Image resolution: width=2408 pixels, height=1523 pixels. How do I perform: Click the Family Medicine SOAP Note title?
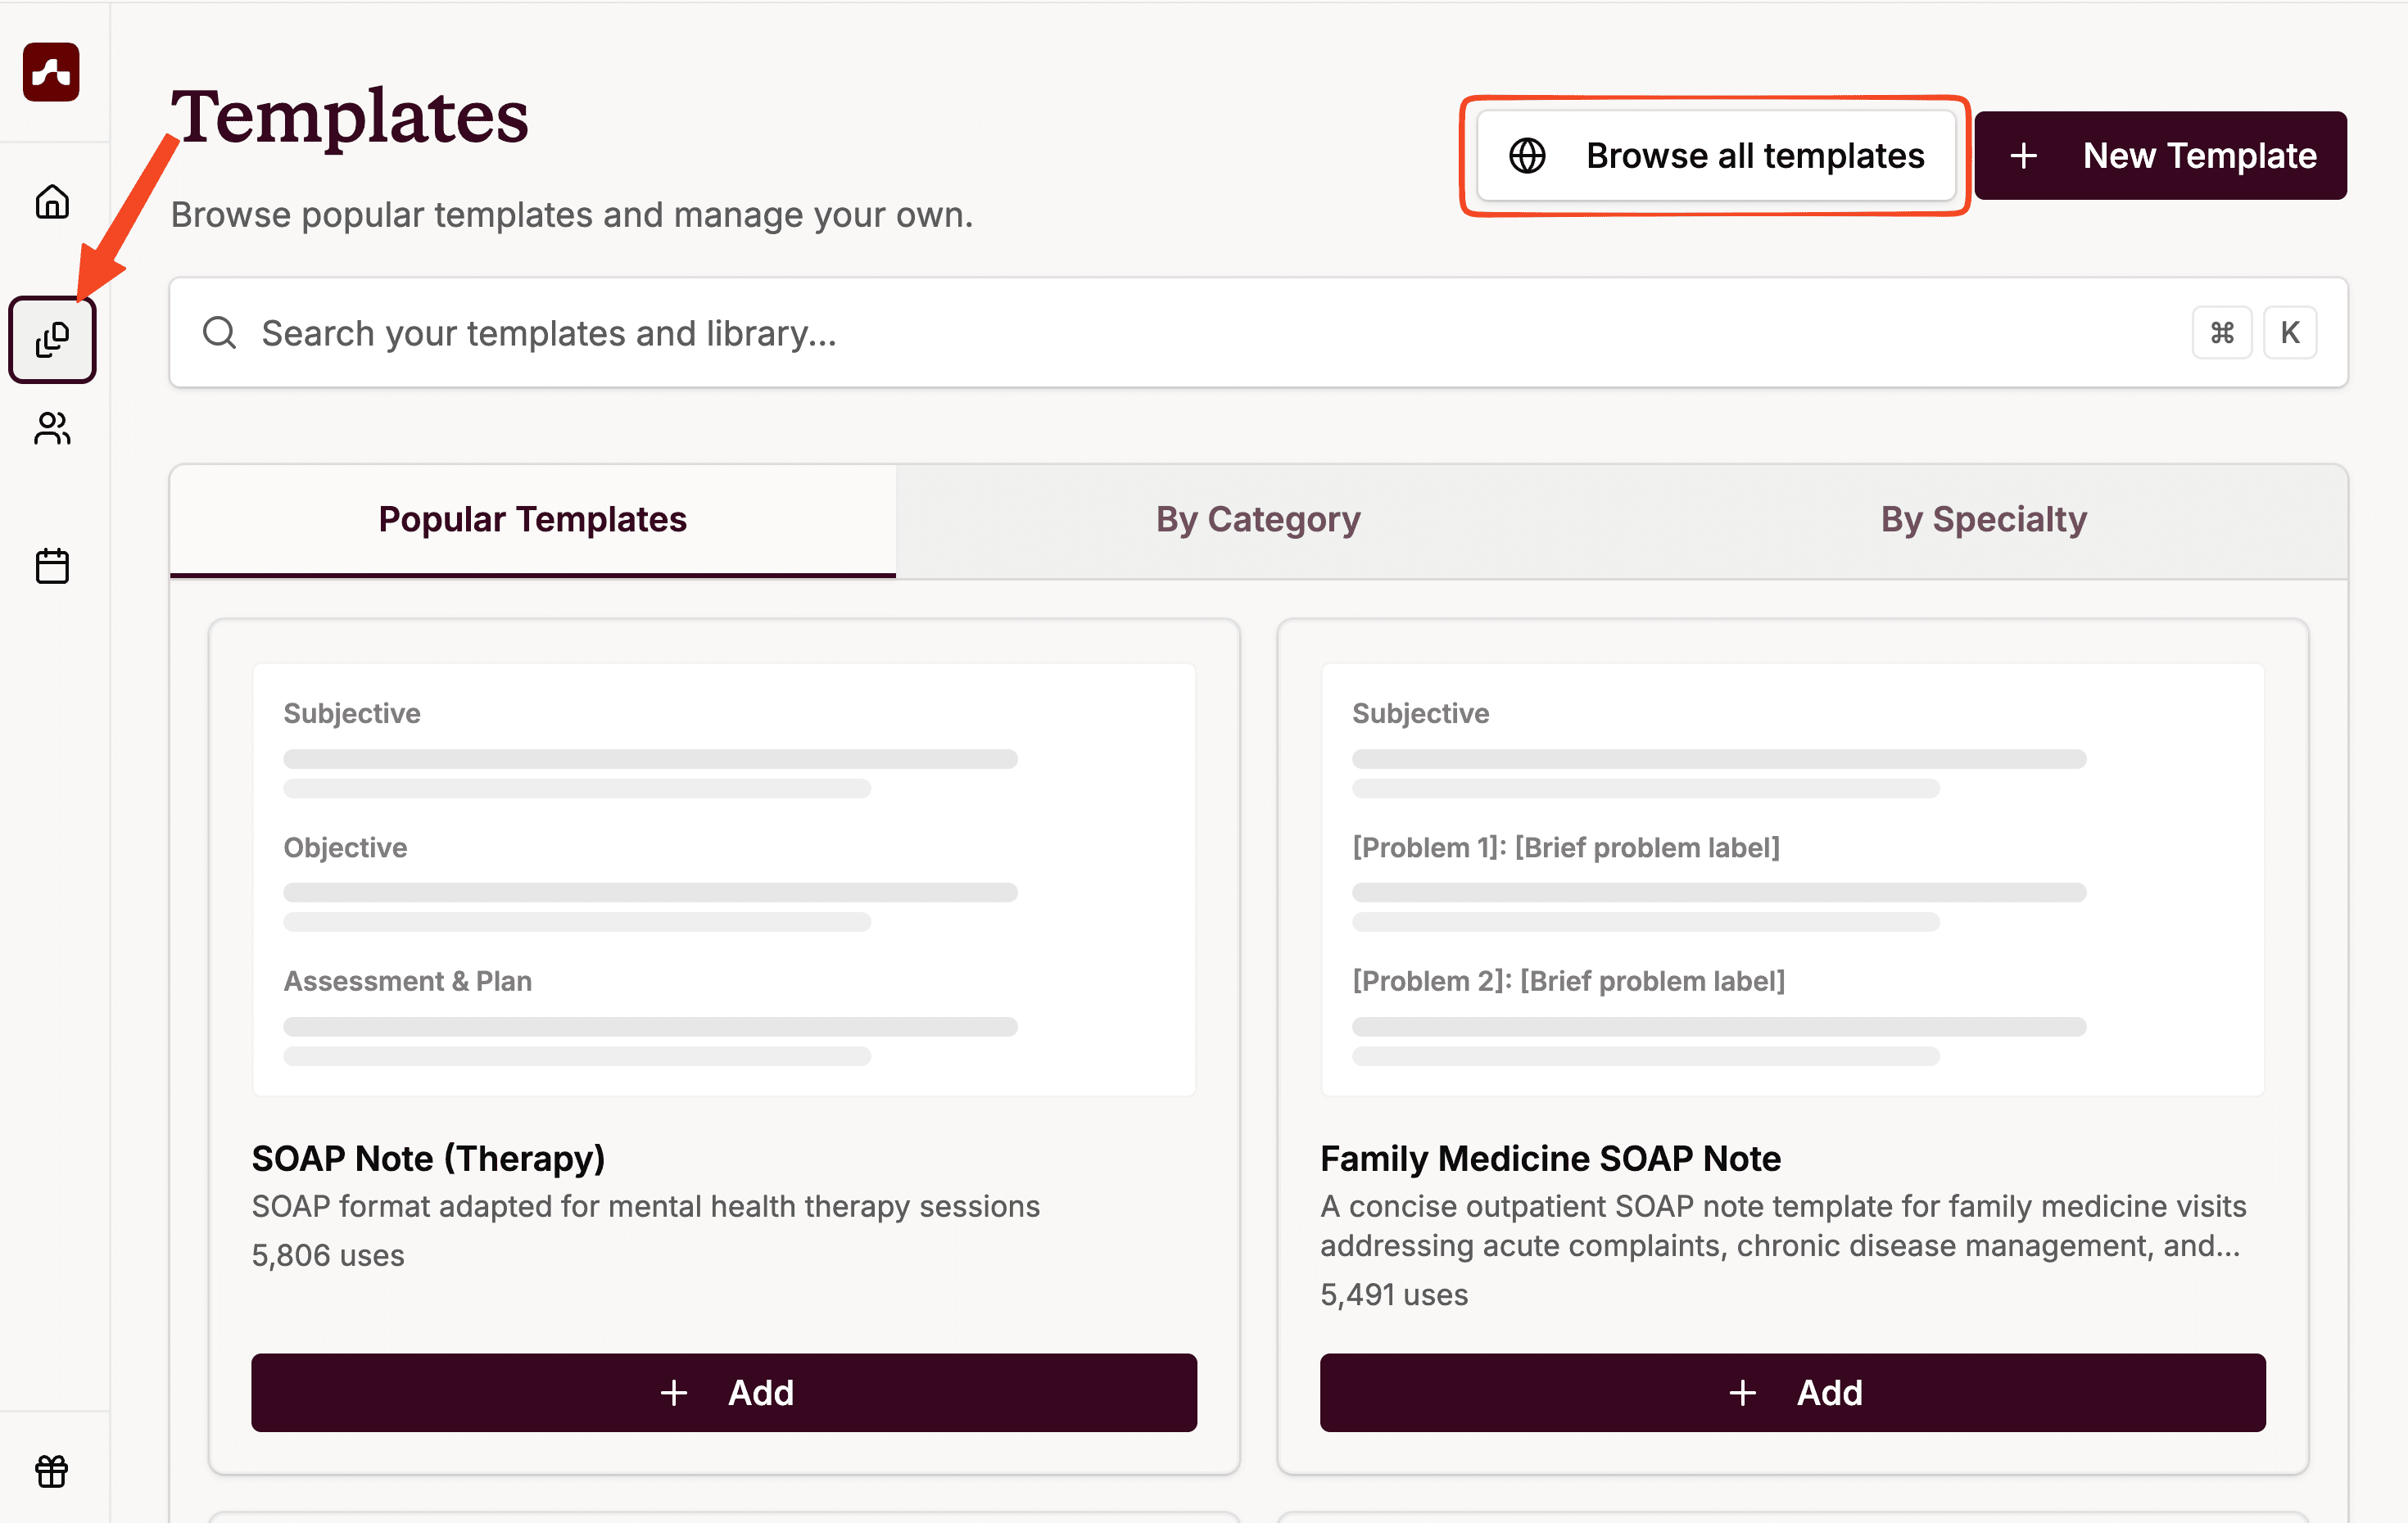(1550, 1158)
